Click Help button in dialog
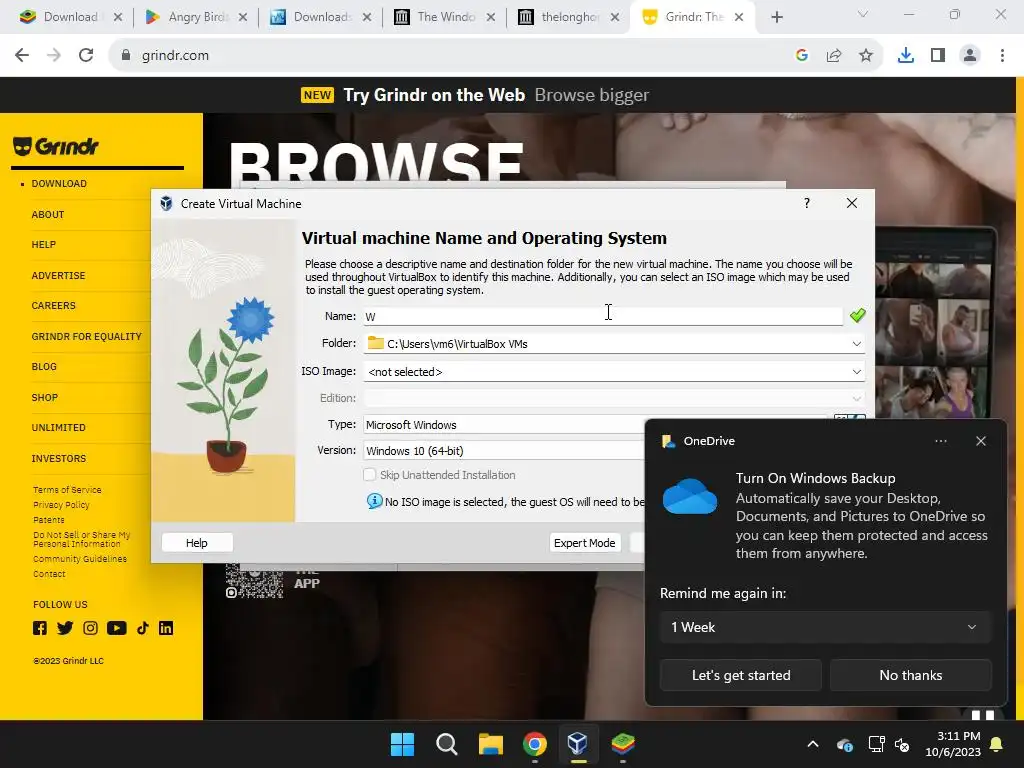This screenshot has width=1024, height=768. pyautogui.click(x=197, y=543)
